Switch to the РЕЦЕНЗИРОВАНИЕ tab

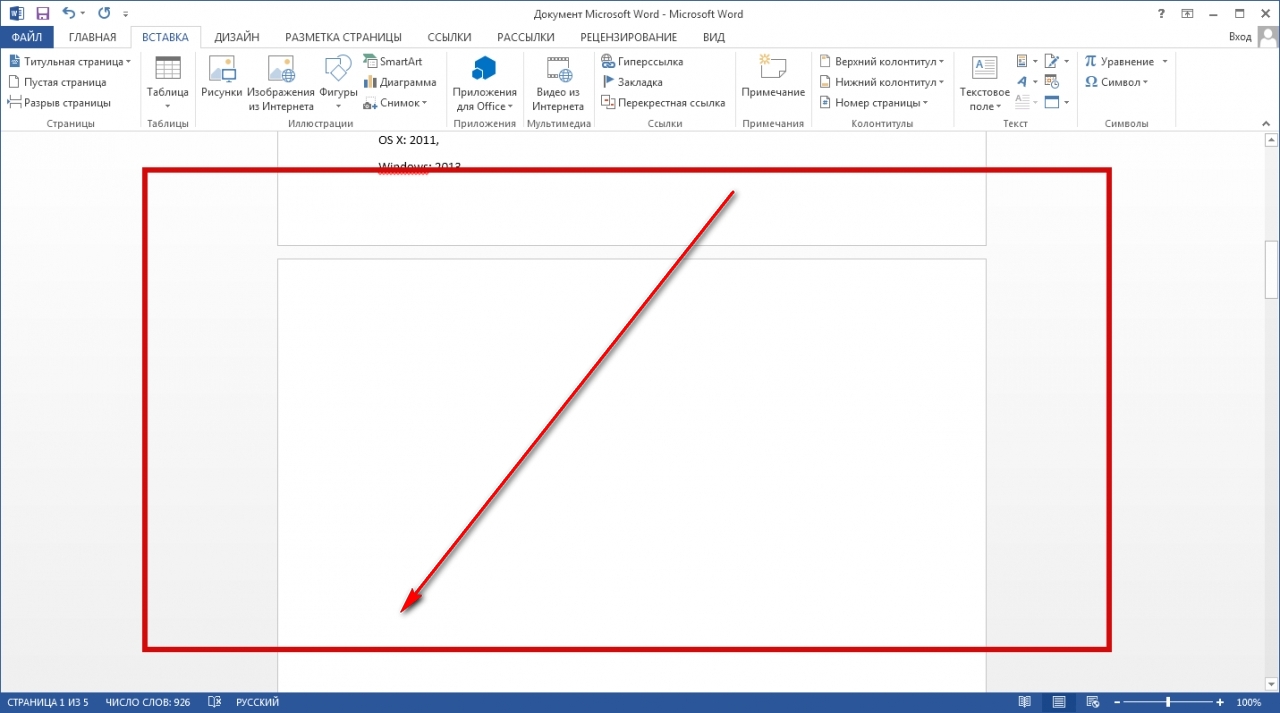(x=628, y=37)
